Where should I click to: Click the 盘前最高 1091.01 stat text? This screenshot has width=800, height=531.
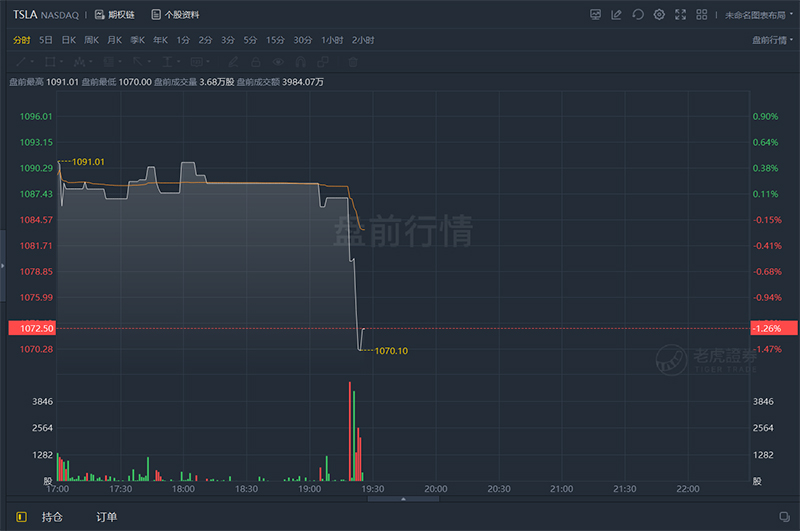tap(44, 82)
